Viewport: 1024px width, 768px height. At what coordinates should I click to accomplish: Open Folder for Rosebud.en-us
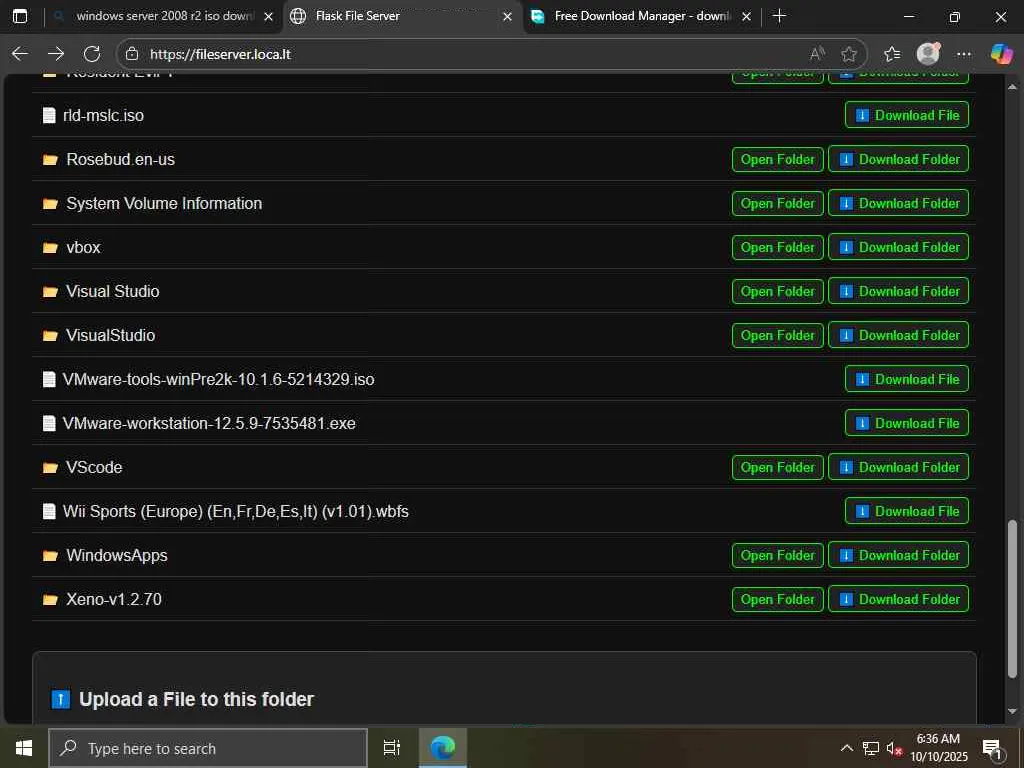(x=777, y=159)
